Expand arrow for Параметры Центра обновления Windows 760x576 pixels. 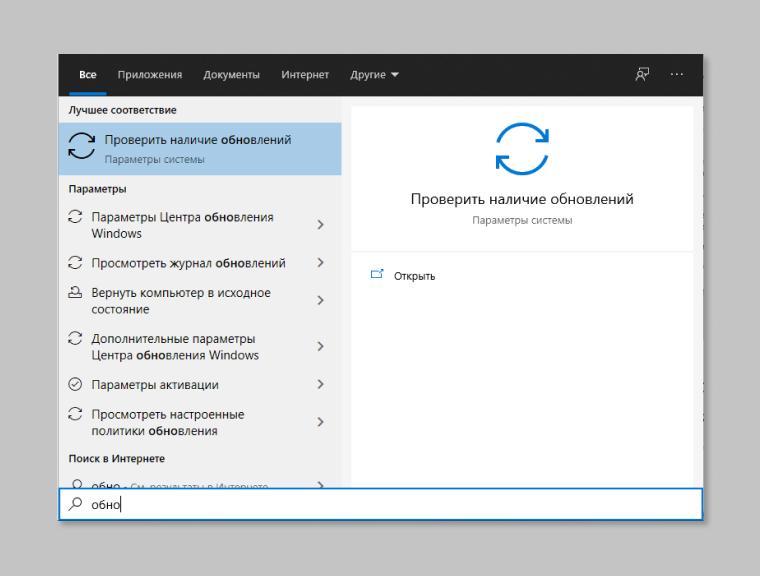[x=320, y=224]
